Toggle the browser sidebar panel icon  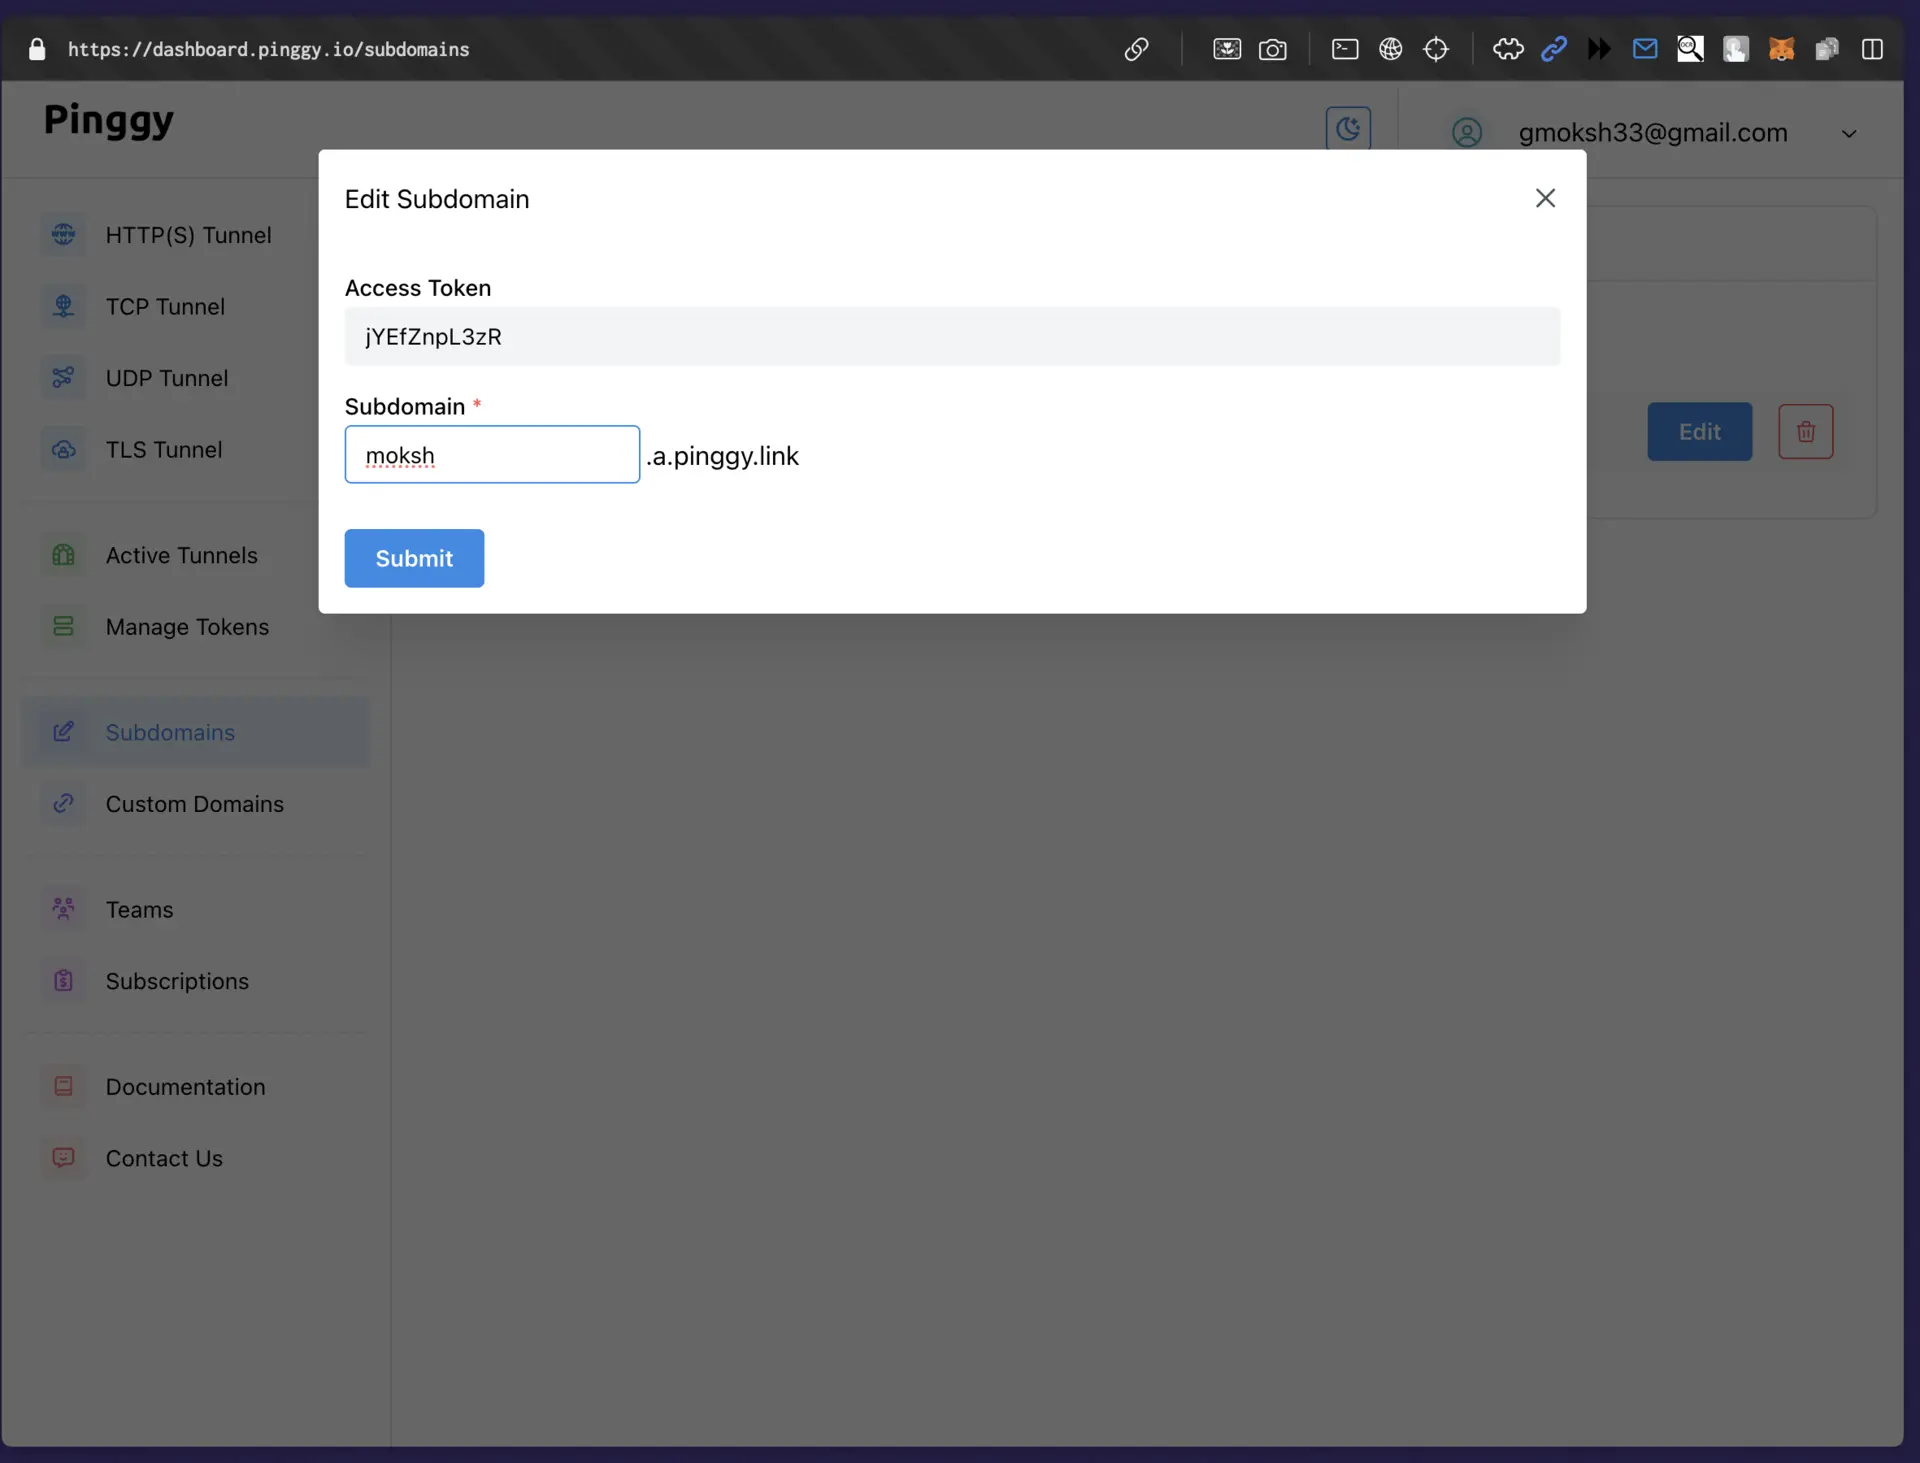(1873, 49)
